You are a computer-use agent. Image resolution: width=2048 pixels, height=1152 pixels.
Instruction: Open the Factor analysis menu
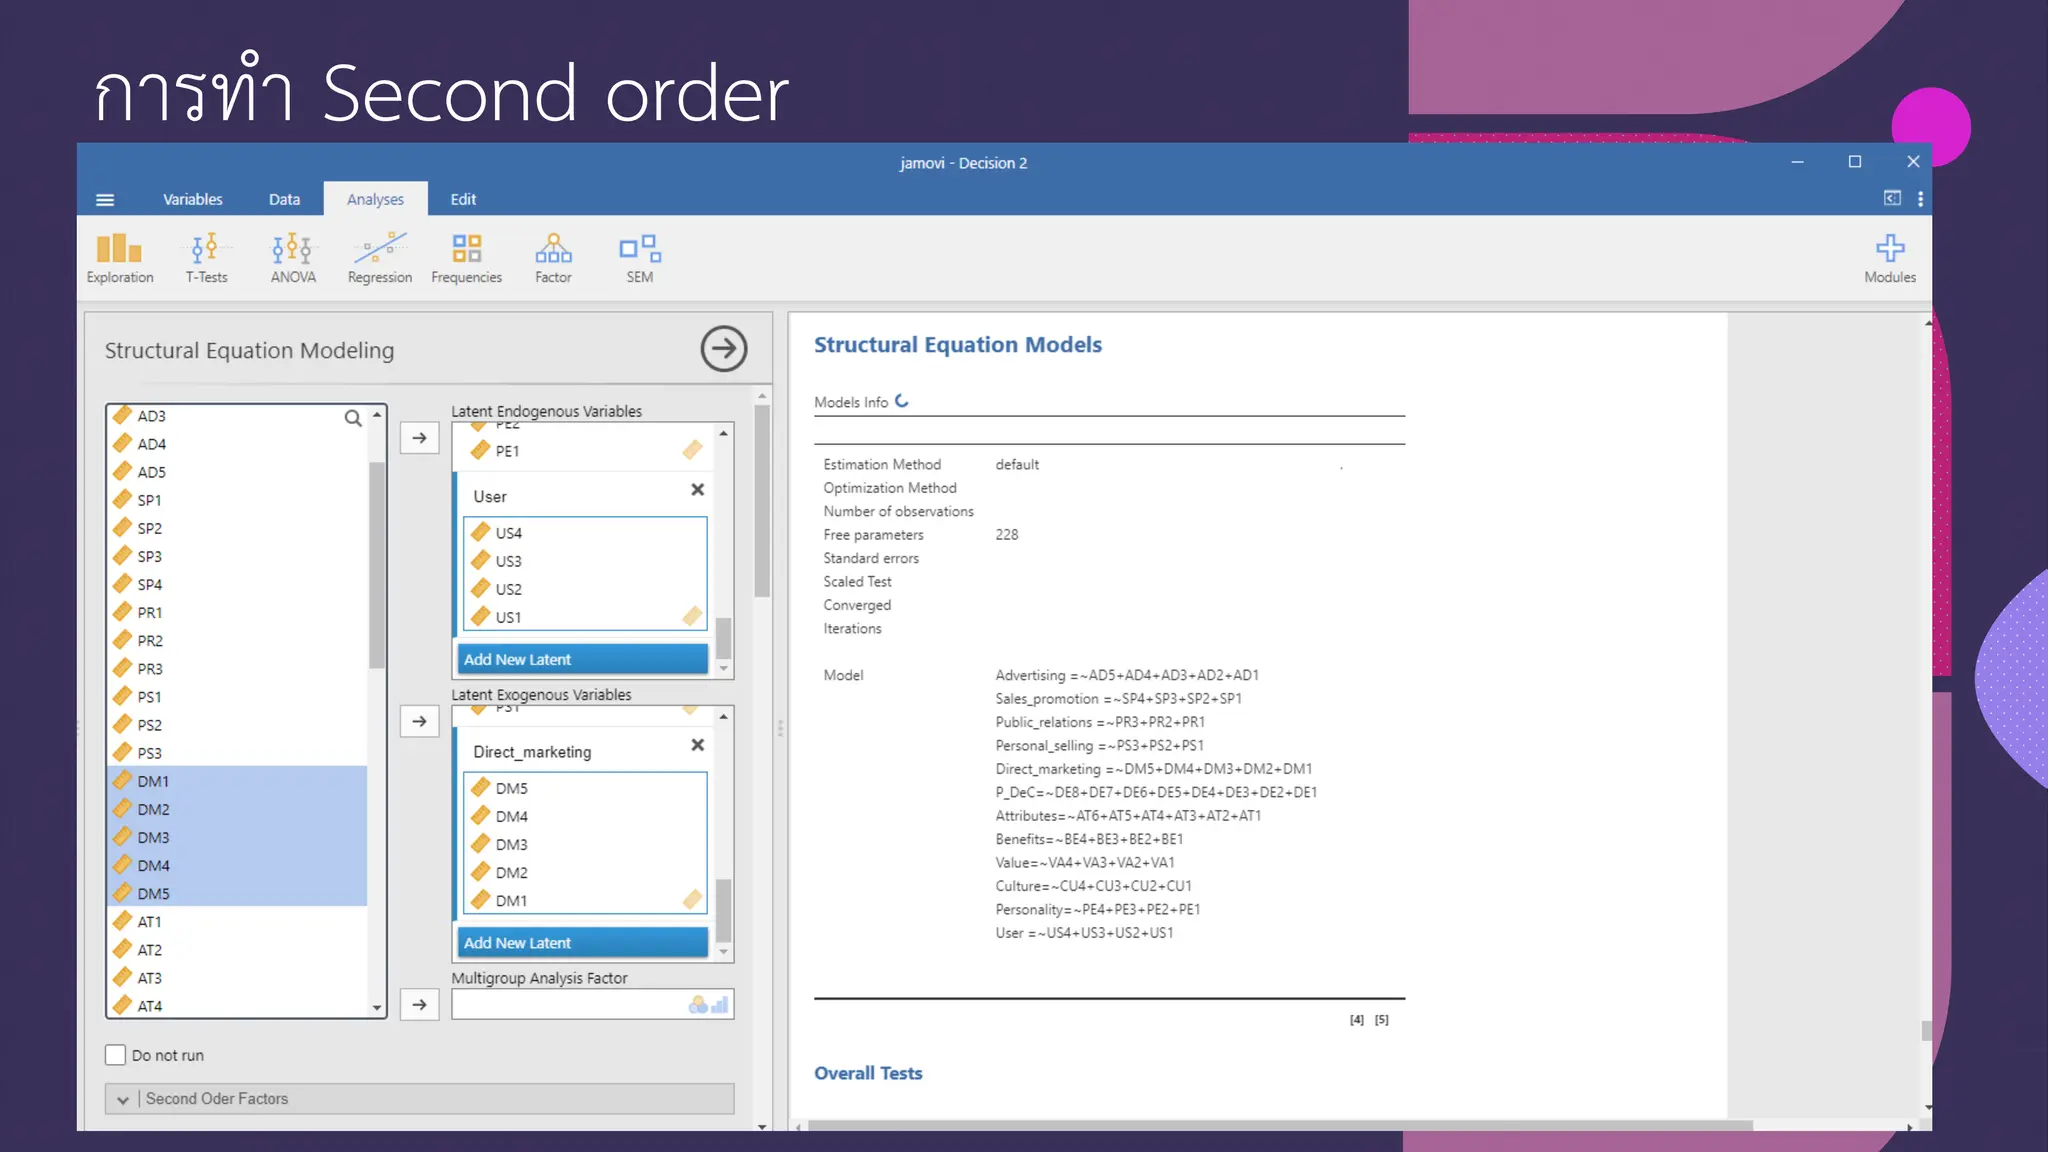553,258
